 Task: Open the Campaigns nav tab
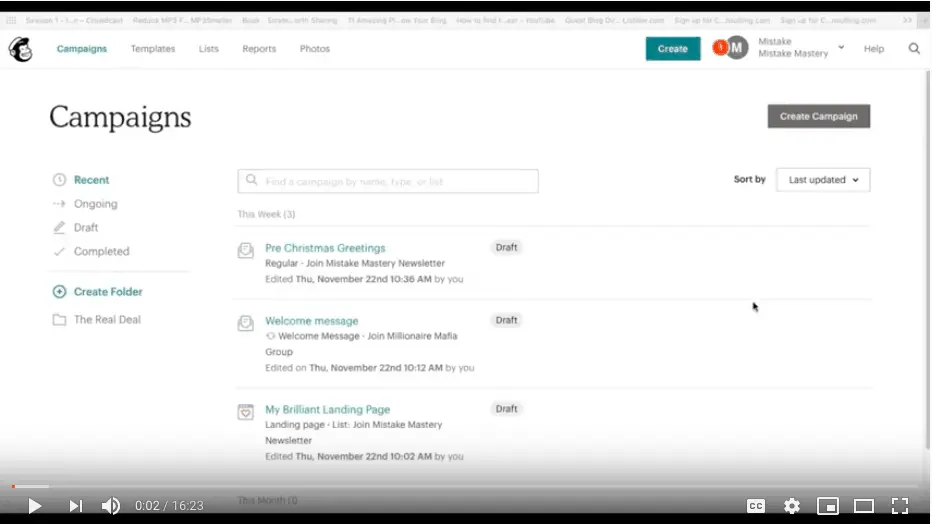82,49
